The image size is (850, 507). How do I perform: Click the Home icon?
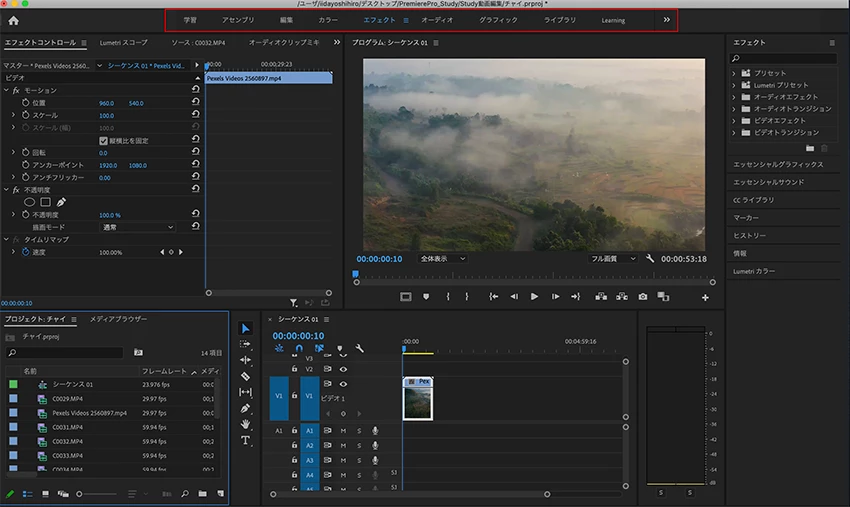pyautogui.click(x=14, y=20)
